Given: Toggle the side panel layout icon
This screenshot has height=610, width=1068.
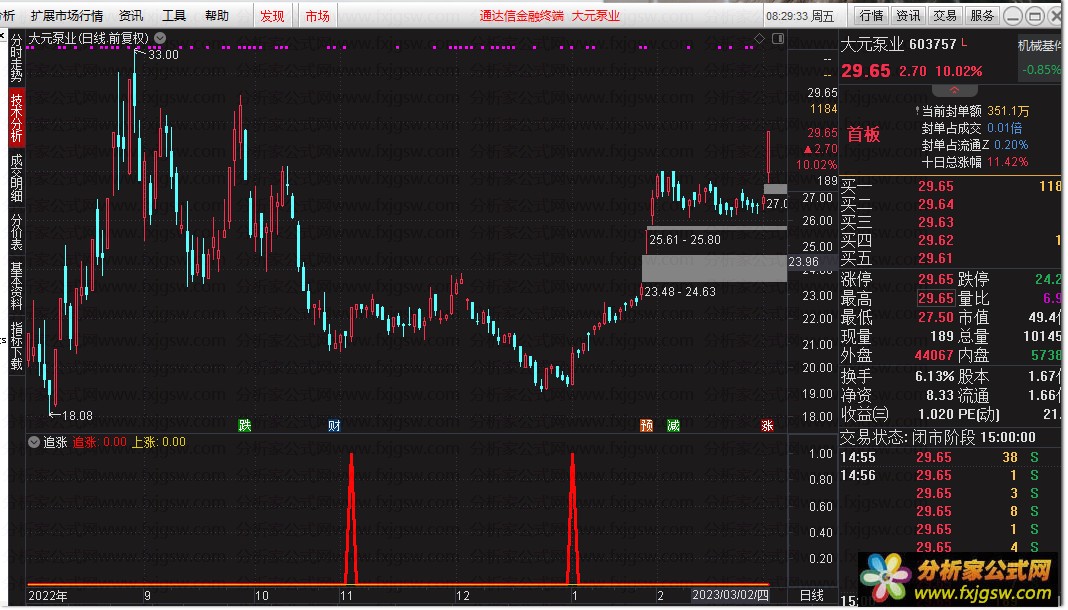Looking at the screenshot, I should click(778, 39).
